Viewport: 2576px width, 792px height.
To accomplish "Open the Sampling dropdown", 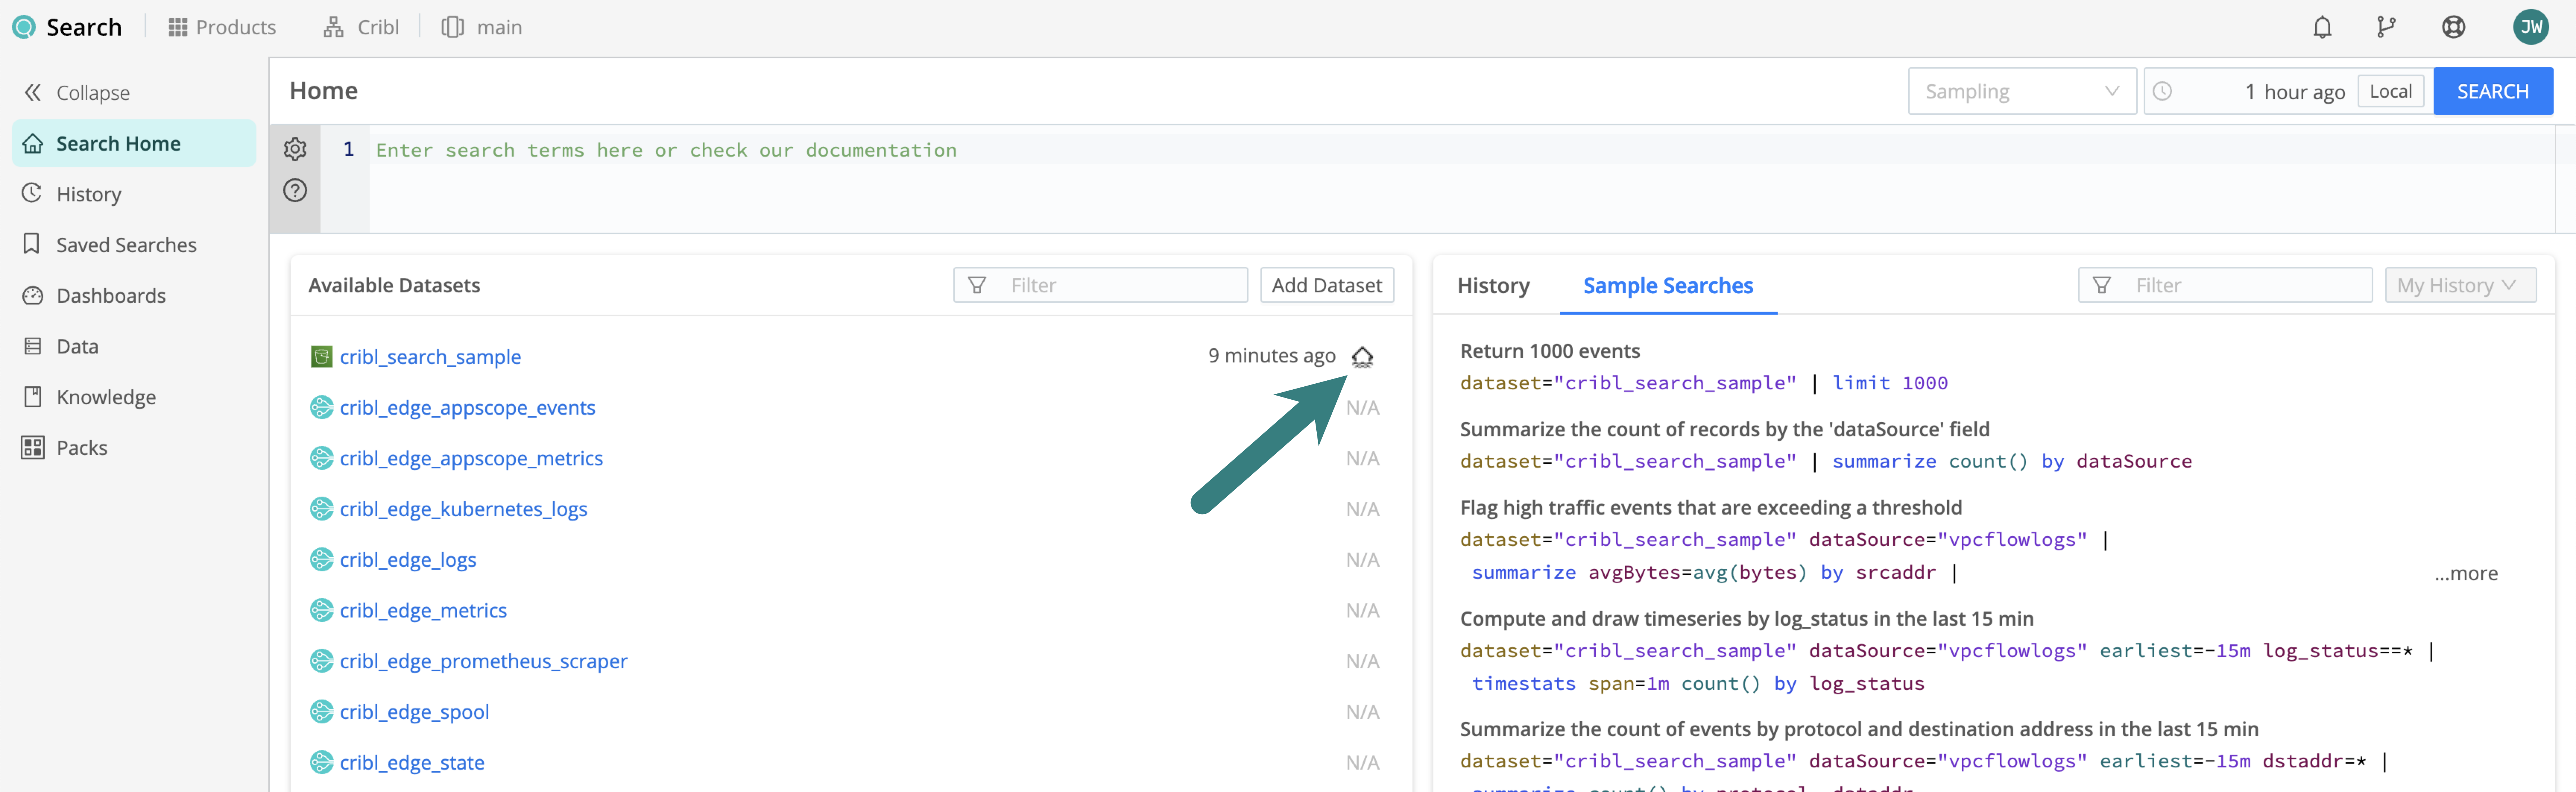I will click(x=2022, y=91).
